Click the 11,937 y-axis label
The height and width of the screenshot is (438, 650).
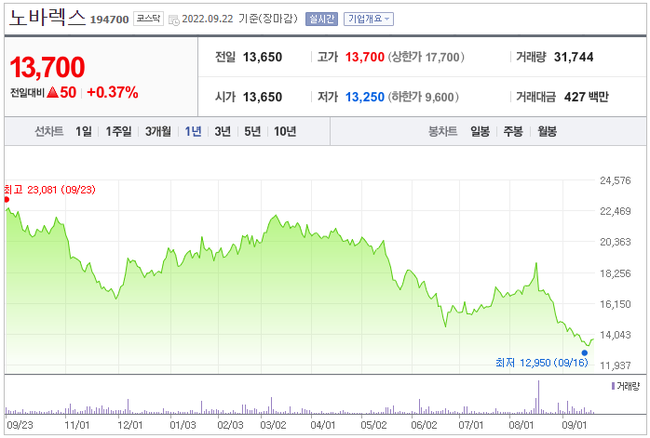tap(615, 365)
